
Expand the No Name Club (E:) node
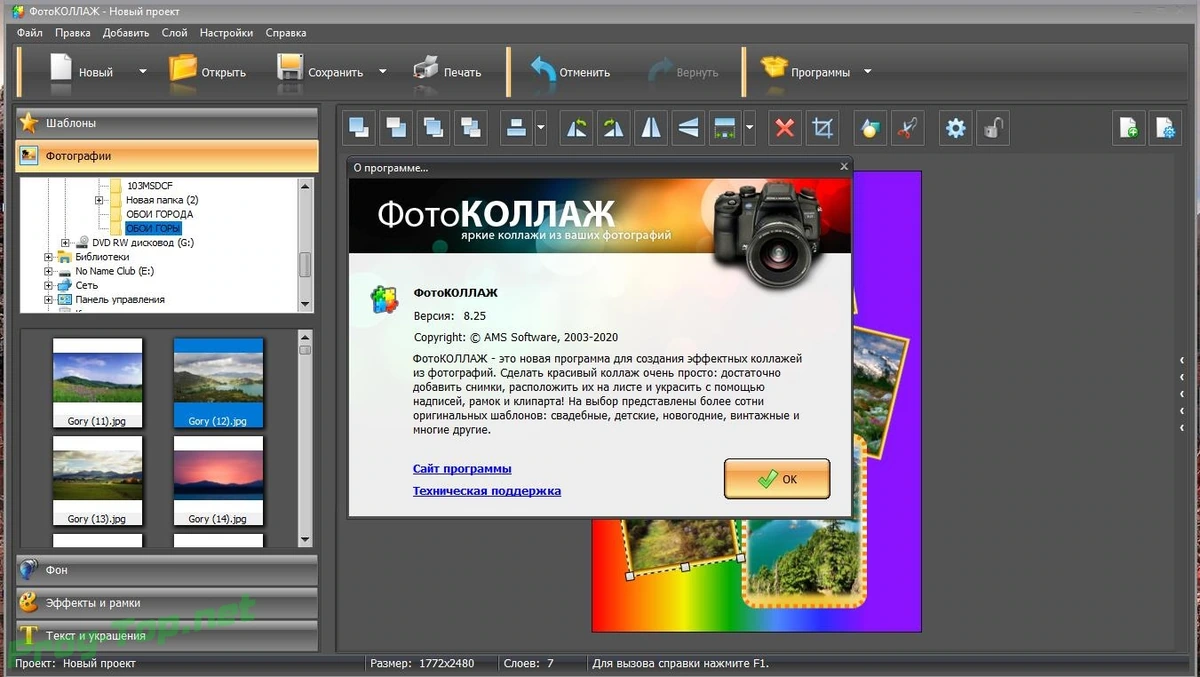(48, 271)
